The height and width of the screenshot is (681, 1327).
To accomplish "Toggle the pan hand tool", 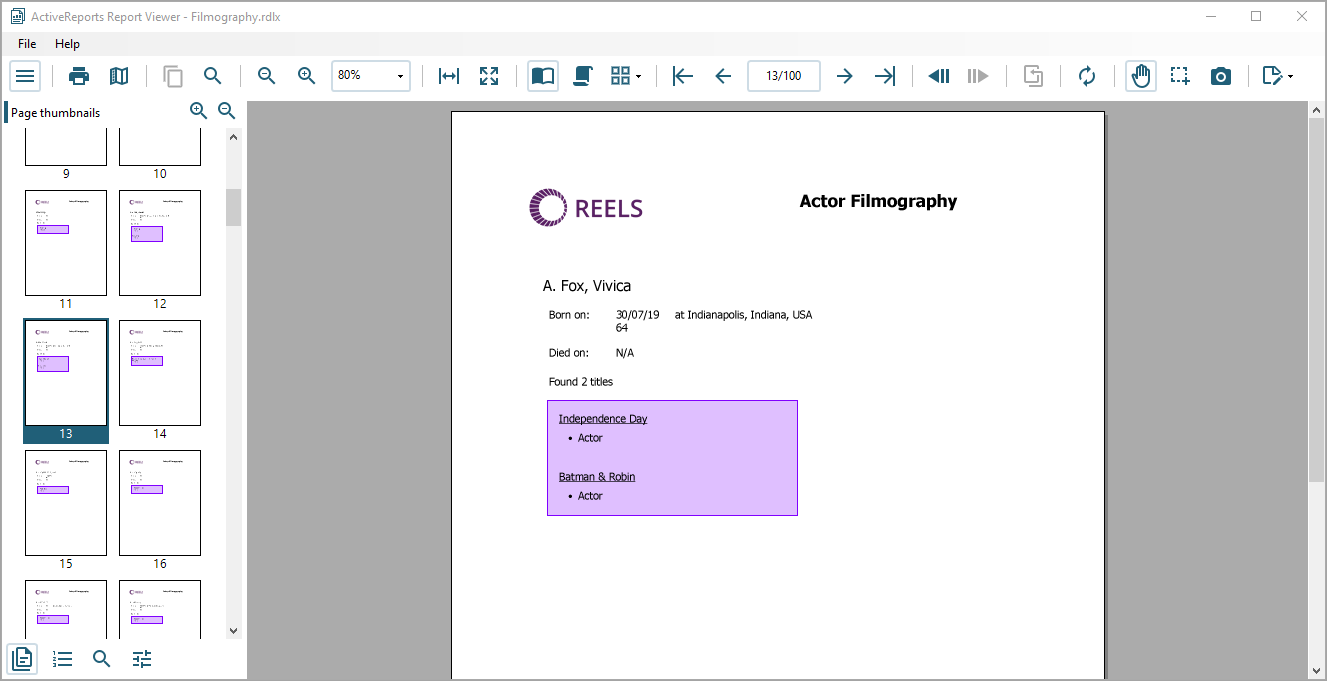I will tap(1141, 76).
